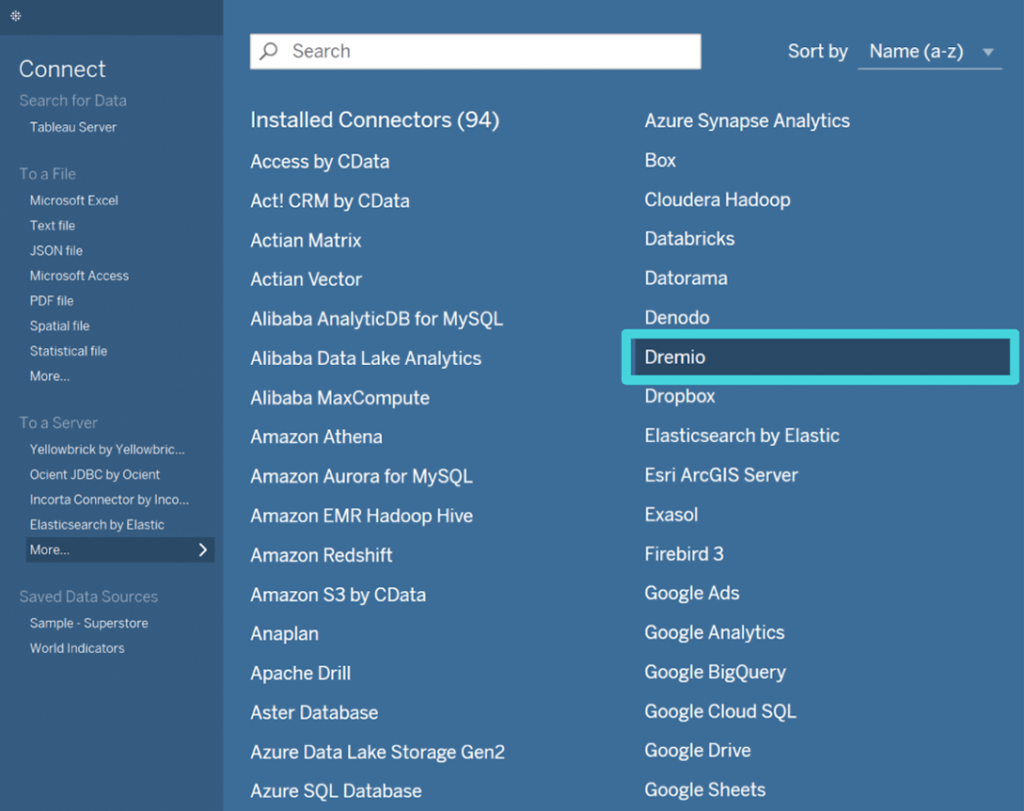1024x811 pixels.
Task: Select Google Cloud SQL
Action: coord(720,711)
